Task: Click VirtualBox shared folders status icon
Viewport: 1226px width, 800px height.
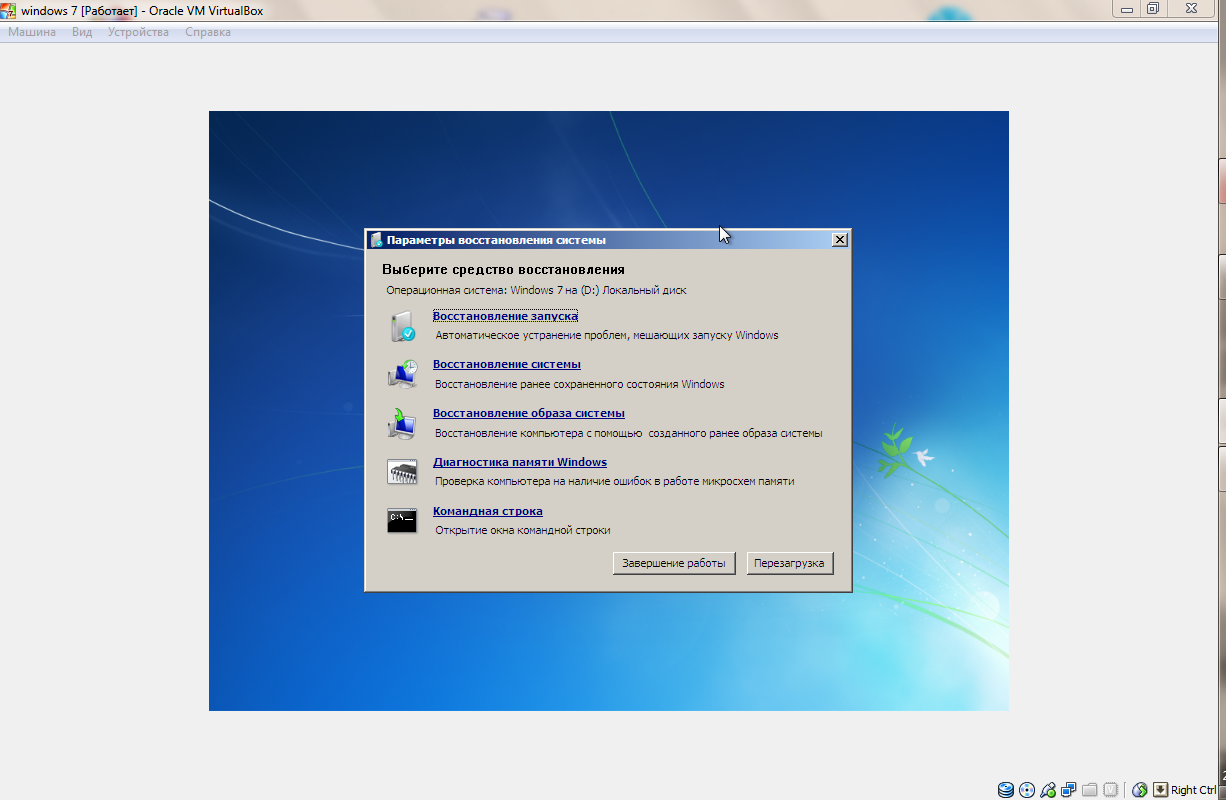Action: point(1090,790)
